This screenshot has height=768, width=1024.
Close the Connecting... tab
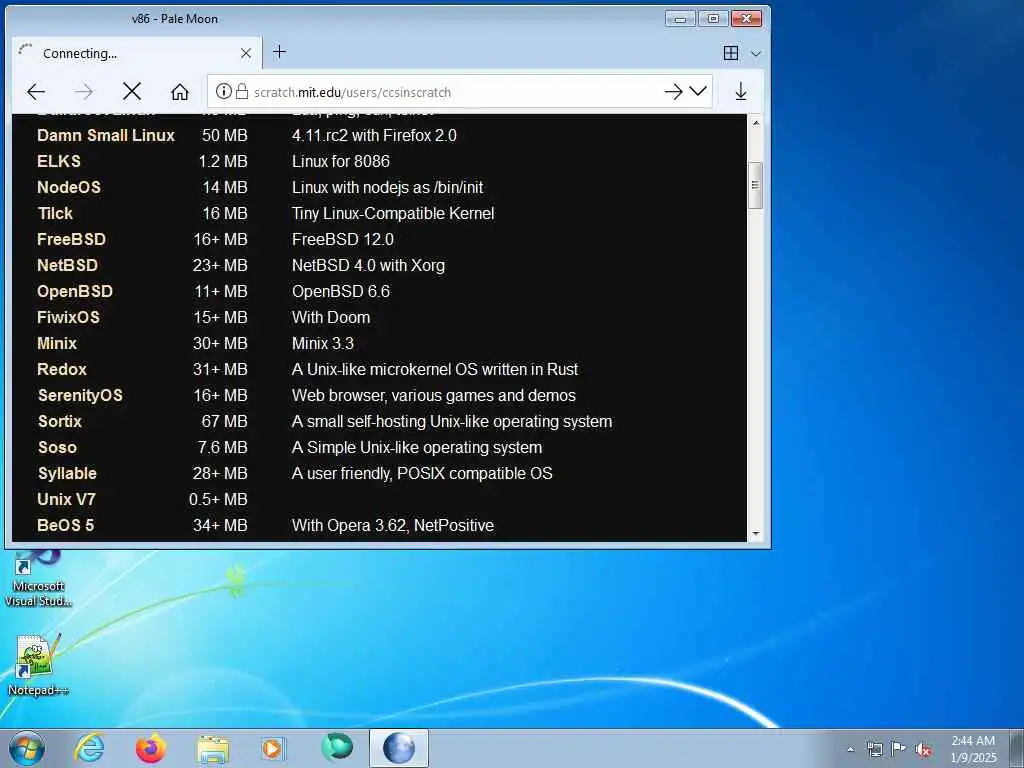(246, 54)
